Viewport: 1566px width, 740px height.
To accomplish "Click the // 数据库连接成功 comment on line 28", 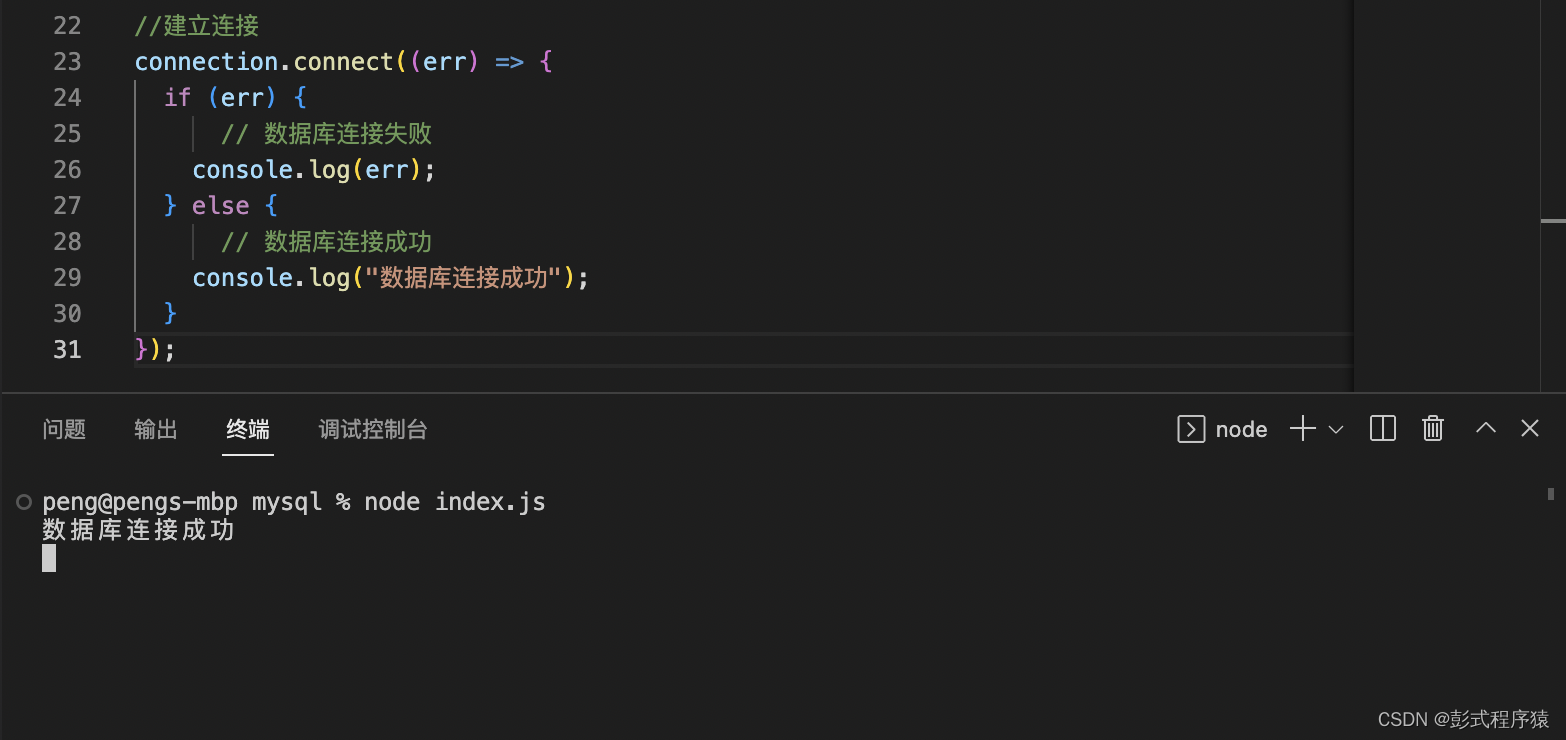I will pos(326,241).
